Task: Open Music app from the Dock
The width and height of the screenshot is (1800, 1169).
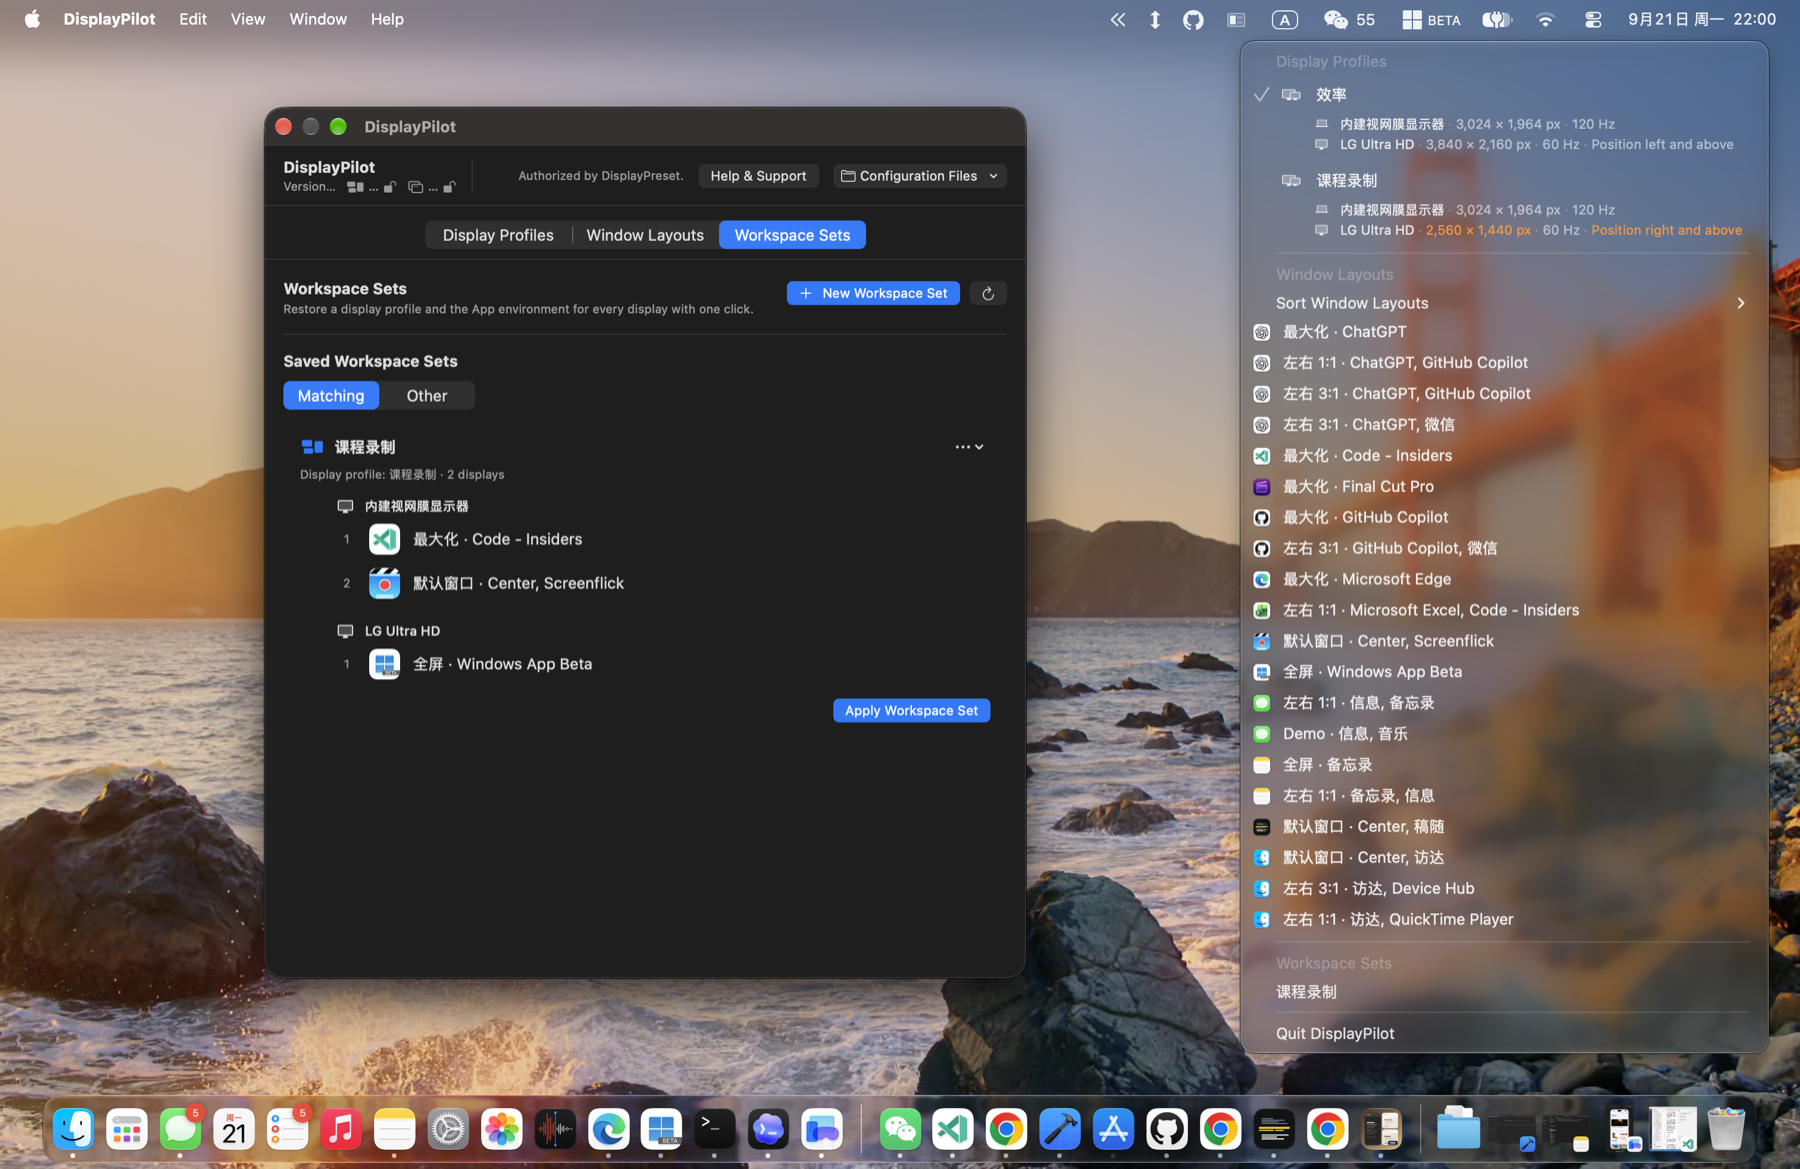Action: tap(341, 1130)
